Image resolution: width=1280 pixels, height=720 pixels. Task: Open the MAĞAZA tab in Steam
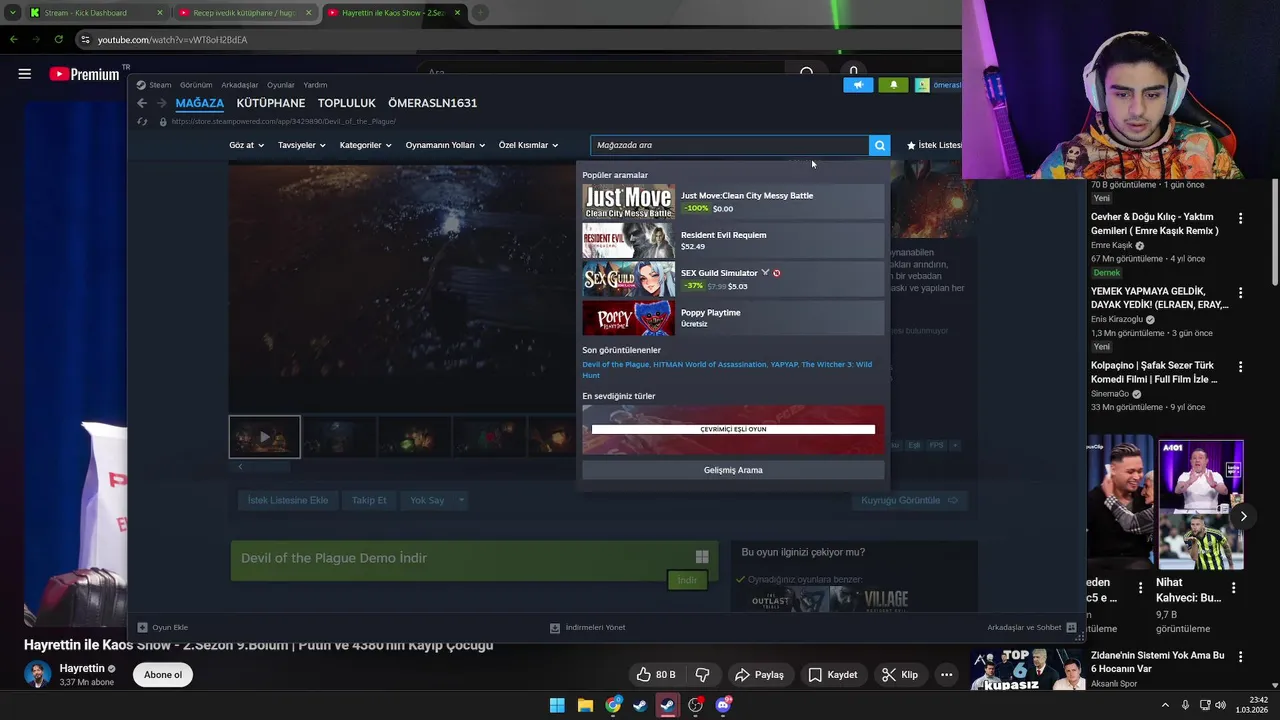point(200,103)
